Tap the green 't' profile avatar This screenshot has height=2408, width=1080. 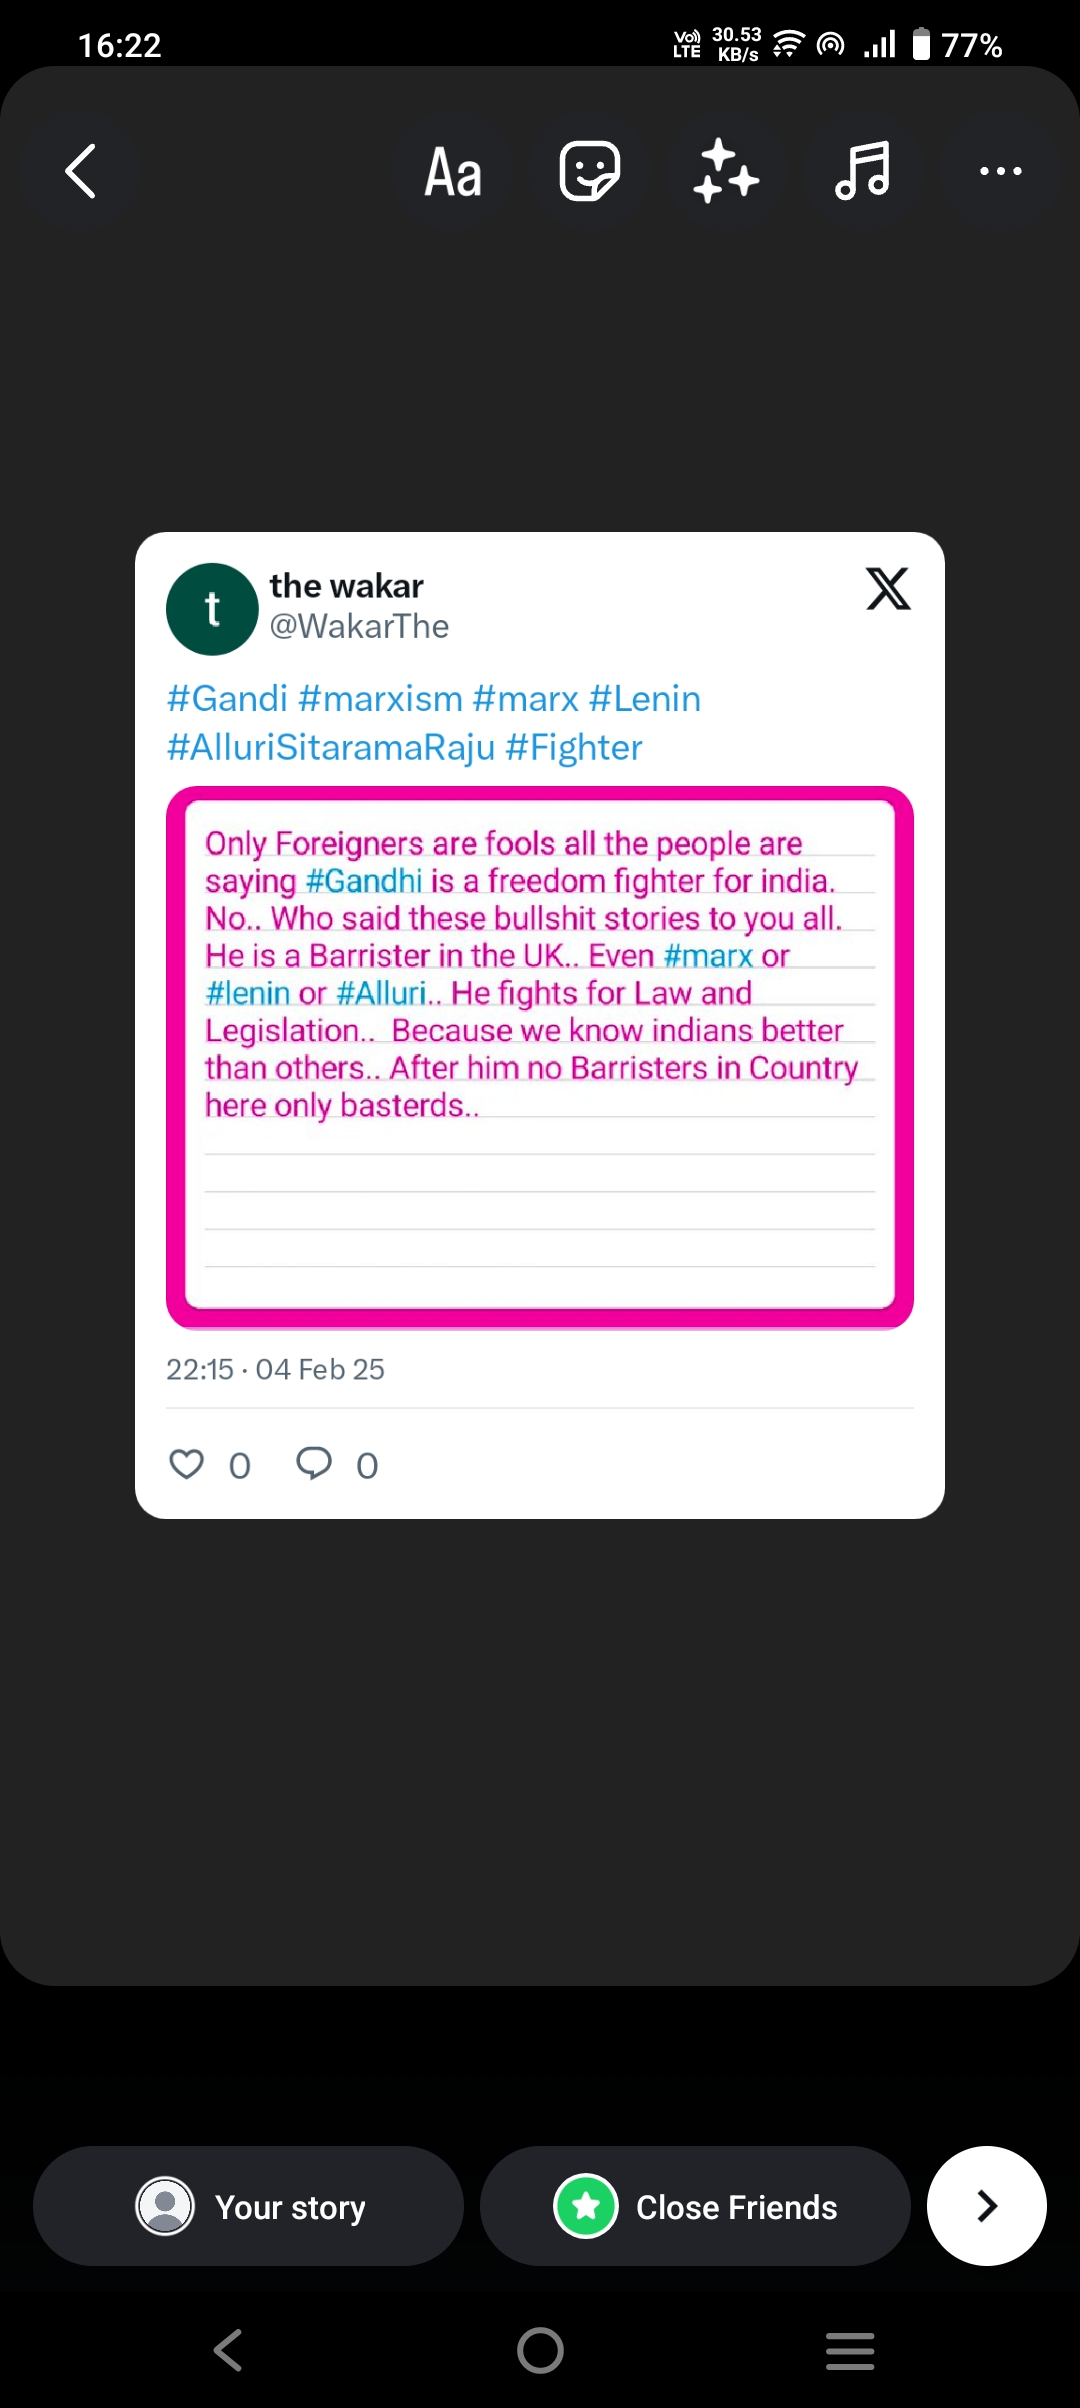[x=212, y=609]
